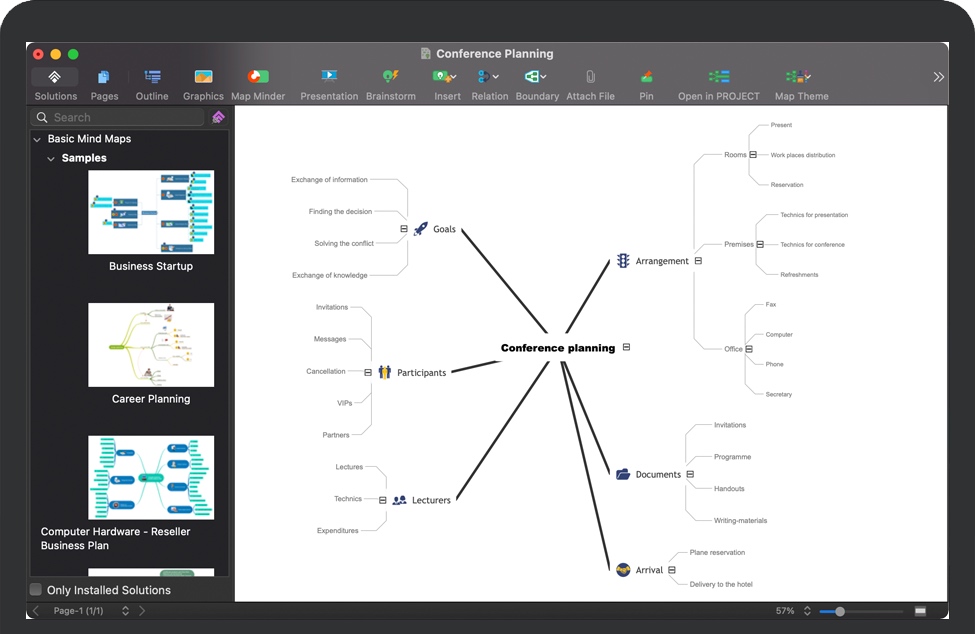Collapse the Lecturers branch toggle

tap(382, 500)
